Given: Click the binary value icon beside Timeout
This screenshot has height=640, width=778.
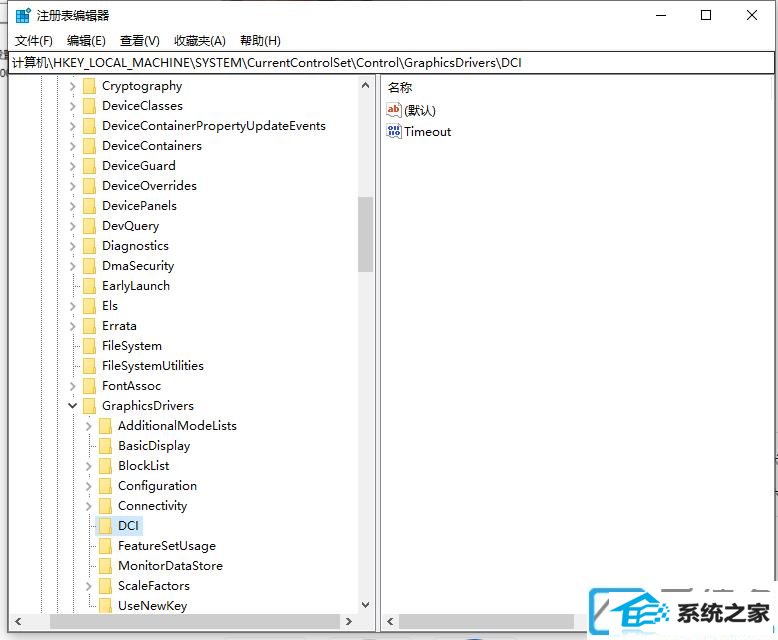Looking at the screenshot, I should click(393, 131).
